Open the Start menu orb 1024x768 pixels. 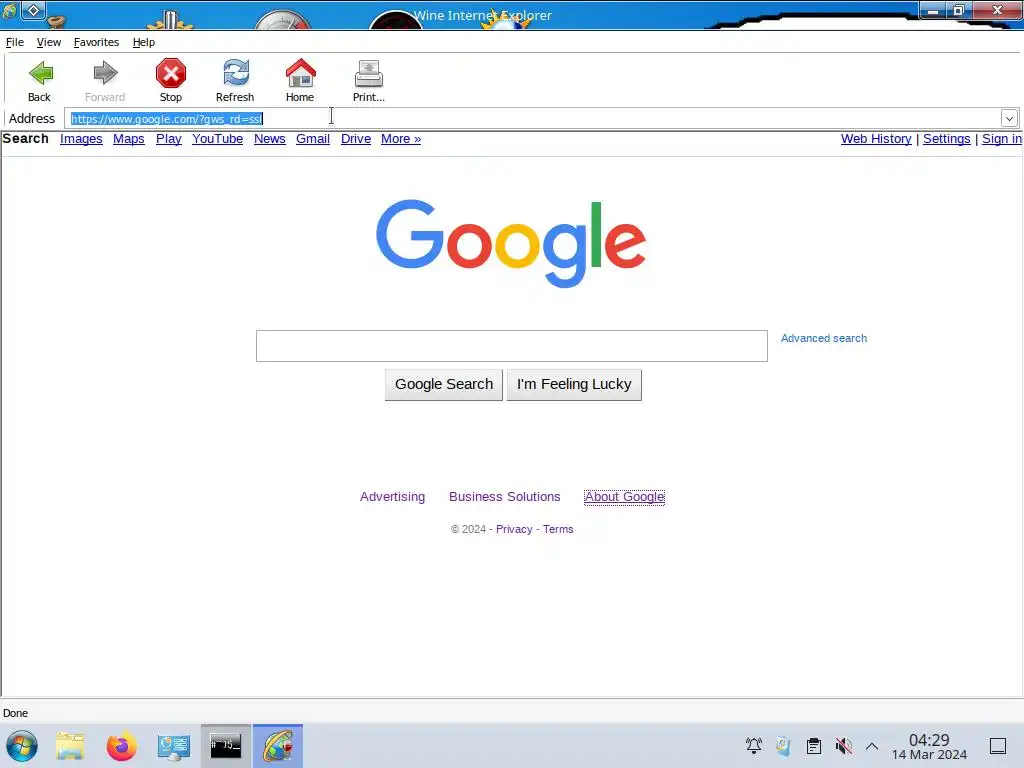click(22, 746)
